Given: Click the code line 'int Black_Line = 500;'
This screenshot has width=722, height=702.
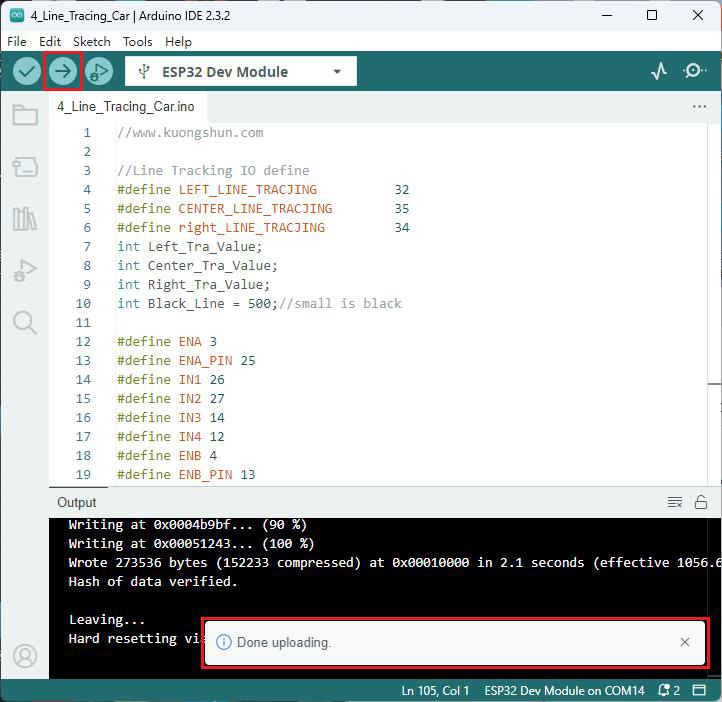Looking at the screenshot, I should (x=198, y=304).
